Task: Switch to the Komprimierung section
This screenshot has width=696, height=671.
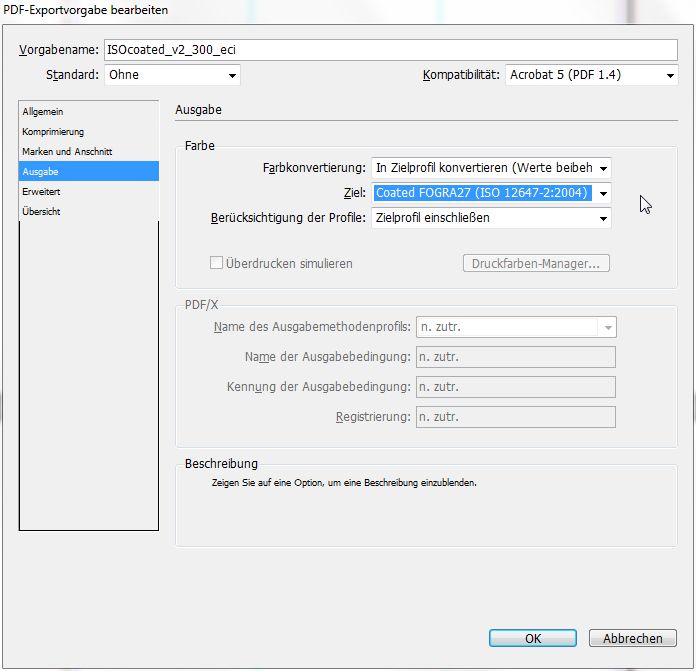Action: pos(53,132)
